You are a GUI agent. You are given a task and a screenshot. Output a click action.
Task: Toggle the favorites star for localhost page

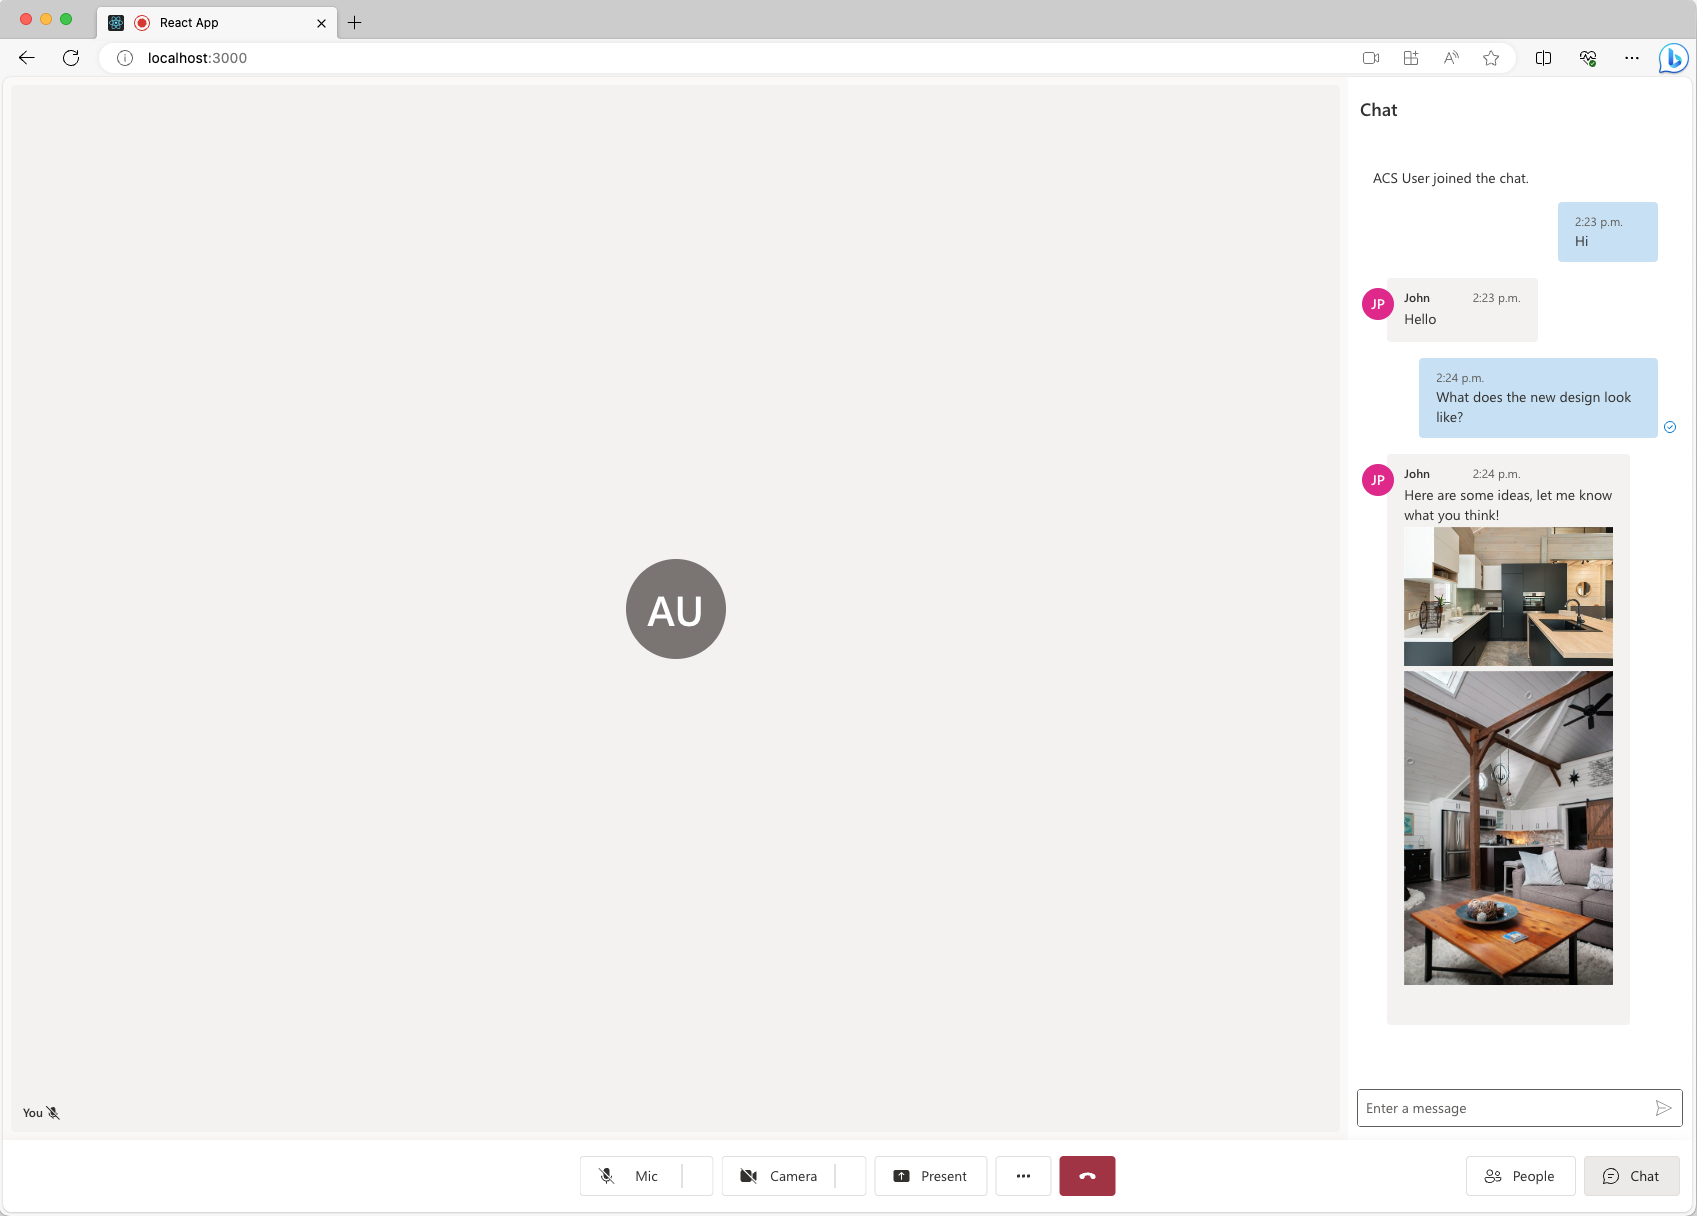(1491, 58)
